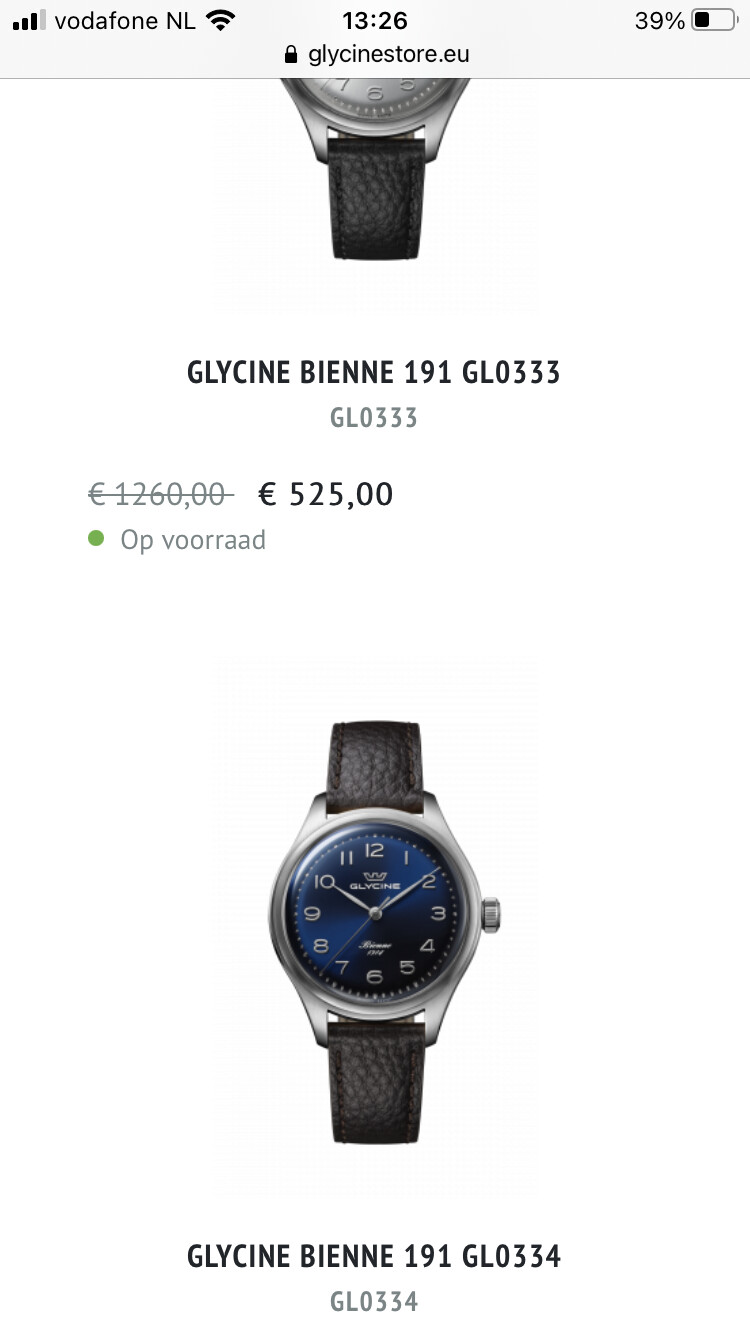Open the GLYCINE BIENNE 191 GL0334 title link
The height and width of the screenshot is (1334, 750).
click(374, 1255)
